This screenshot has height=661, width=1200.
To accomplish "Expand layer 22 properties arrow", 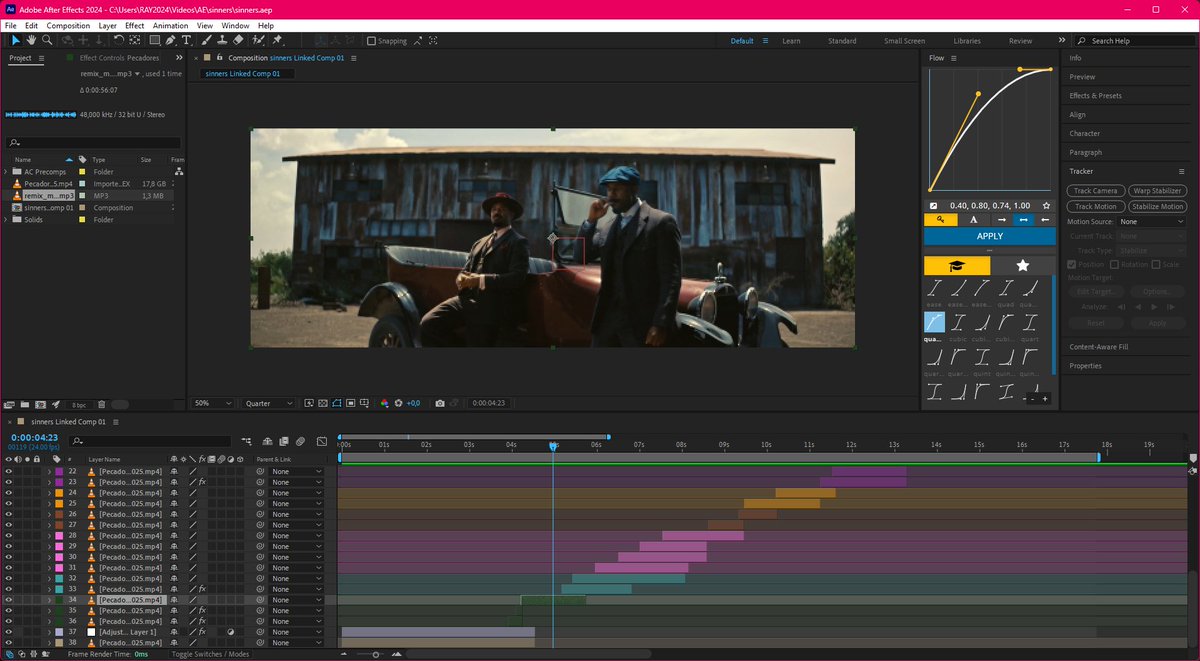I will pyautogui.click(x=49, y=471).
